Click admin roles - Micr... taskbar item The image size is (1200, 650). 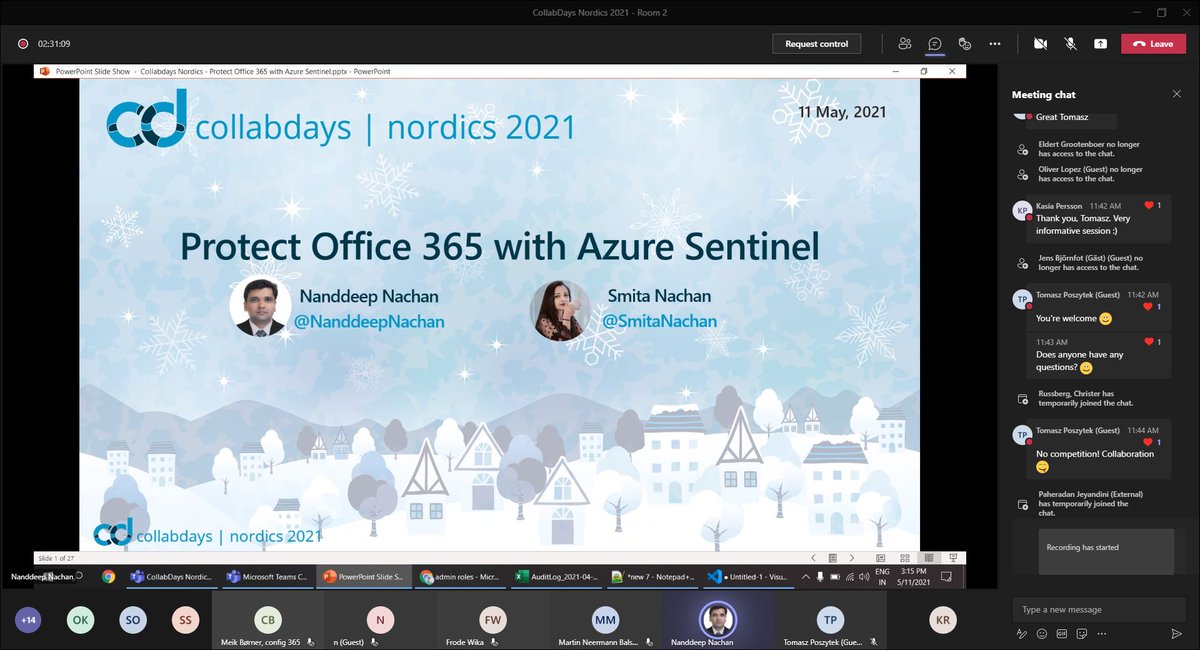460,577
